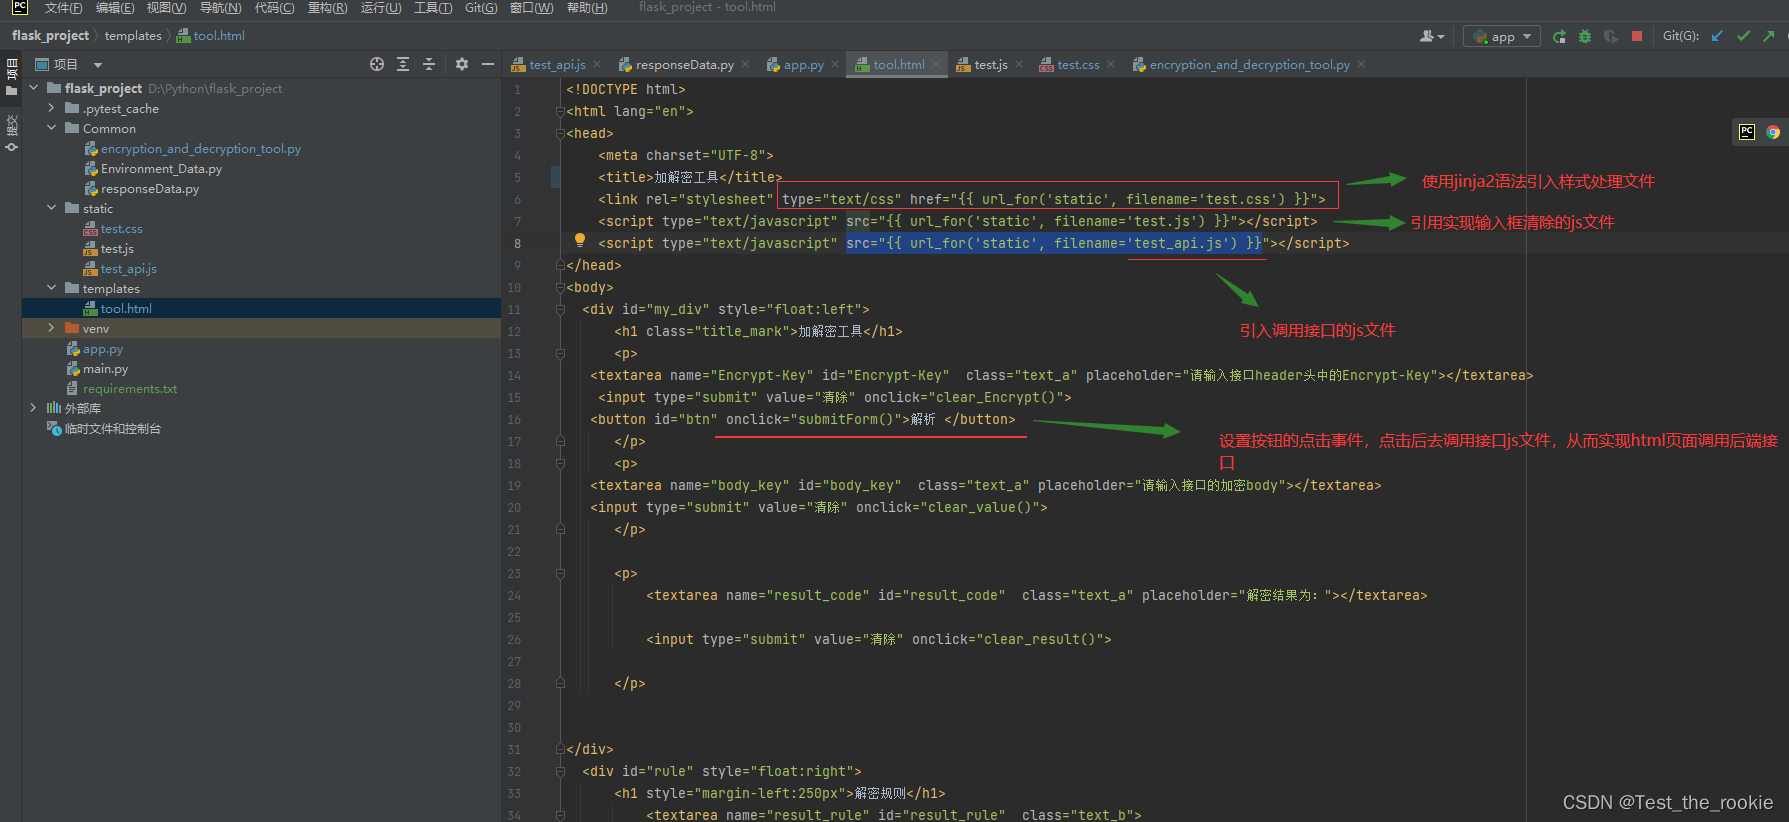This screenshot has height=822, width=1789.
Task: Select requirements.txt in project tree
Action: tap(130, 389)
